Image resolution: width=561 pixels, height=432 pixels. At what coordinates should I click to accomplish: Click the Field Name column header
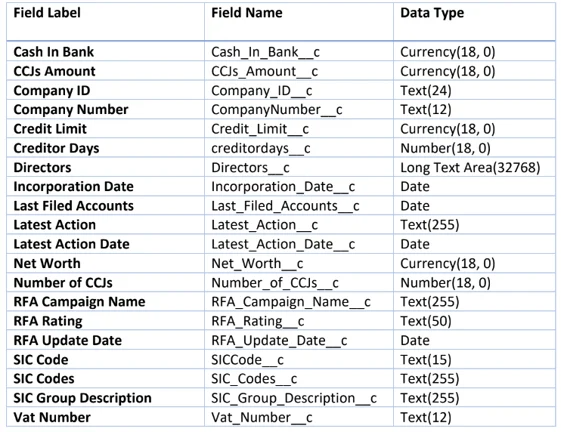(x=247, y=13)
